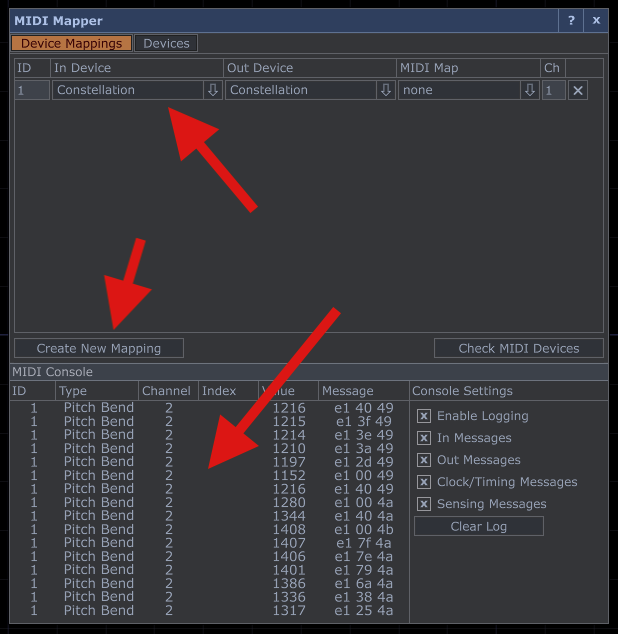Select the In Device Constellation field
The width and height of the screenshot is (618, 634).
tap(127, 90)
